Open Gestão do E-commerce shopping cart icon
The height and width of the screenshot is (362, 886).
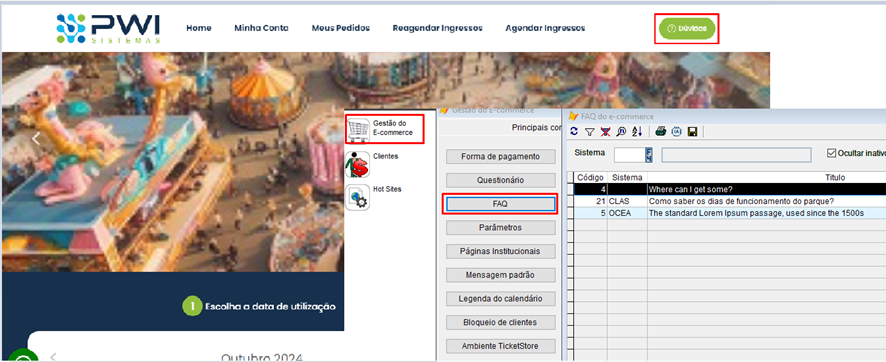pyautogui.click(x=357, y=130)
